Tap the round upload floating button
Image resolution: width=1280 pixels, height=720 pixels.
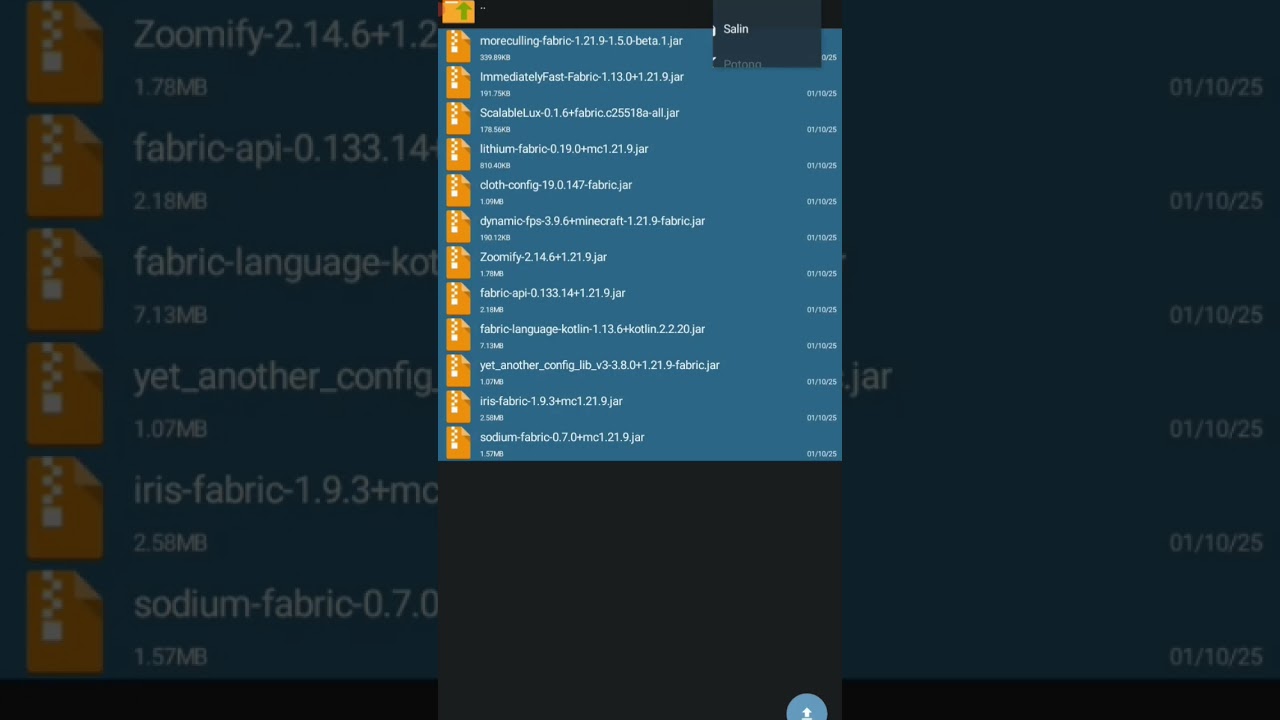pos(807,708)
